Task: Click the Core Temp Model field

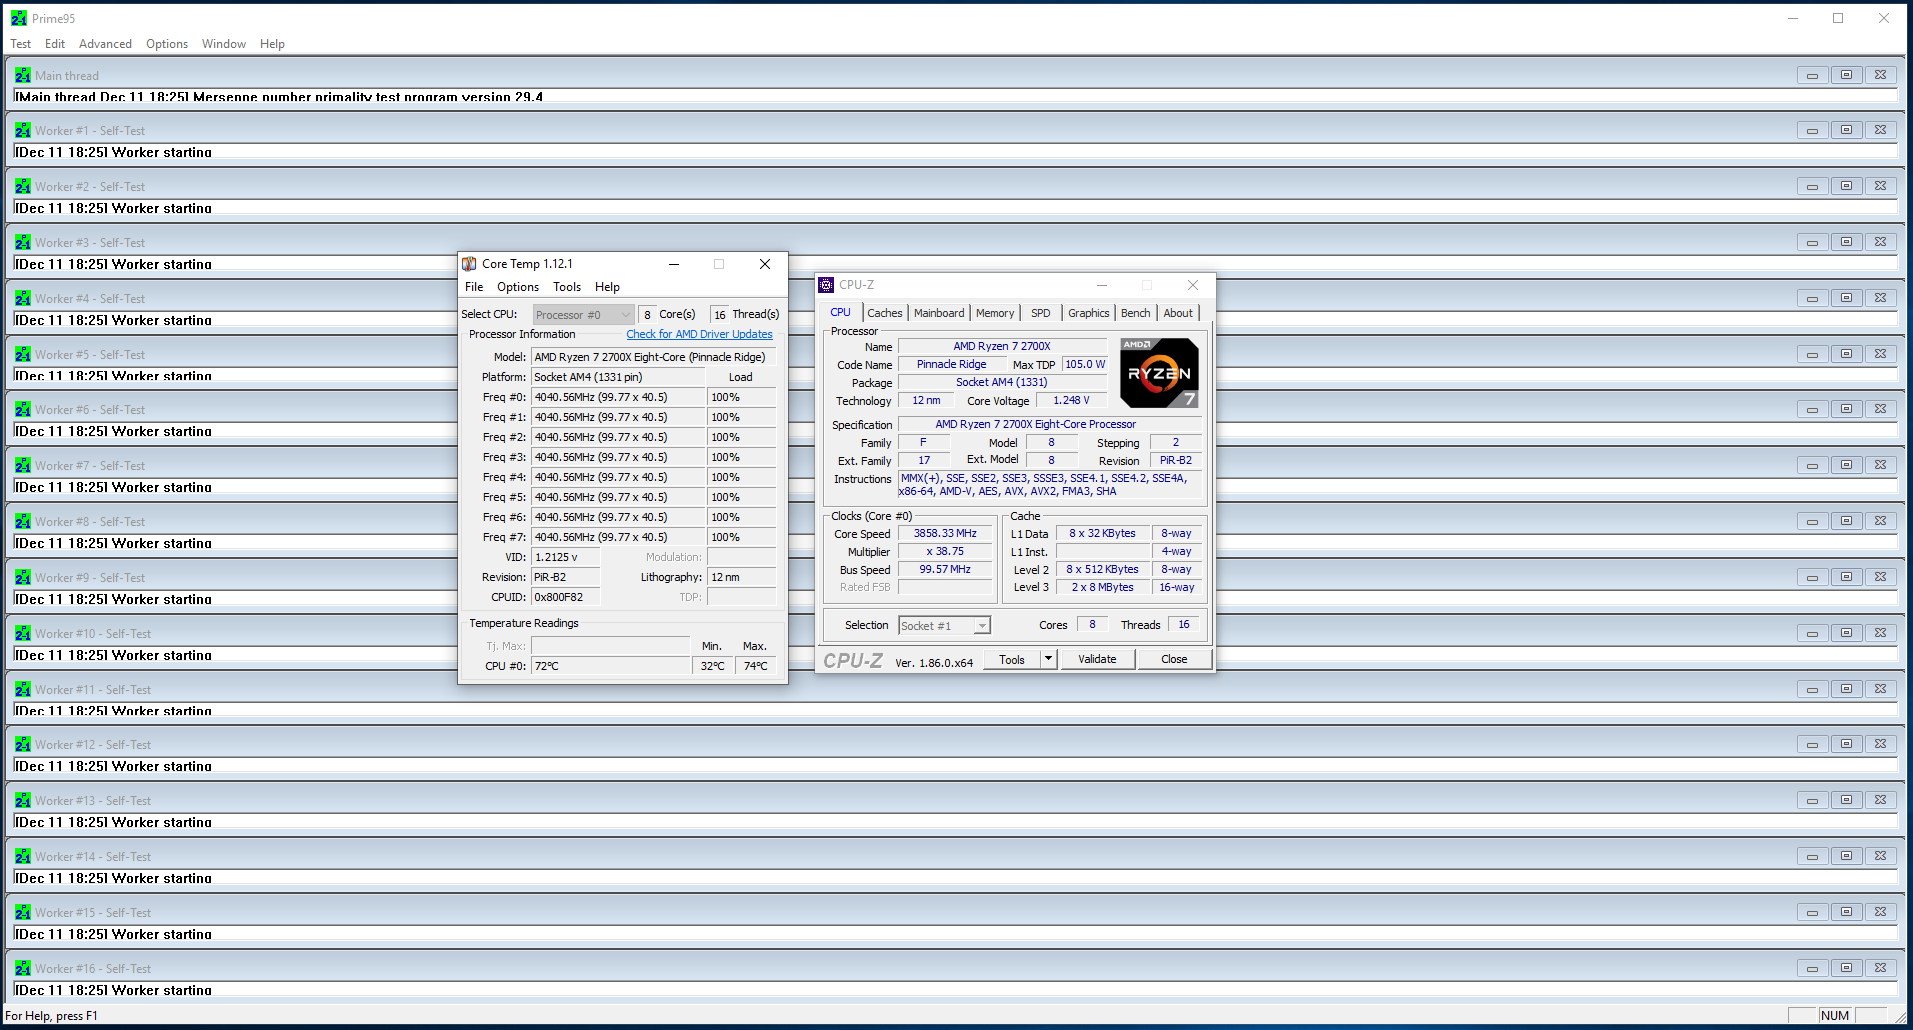Action: [x=654, y=357]
